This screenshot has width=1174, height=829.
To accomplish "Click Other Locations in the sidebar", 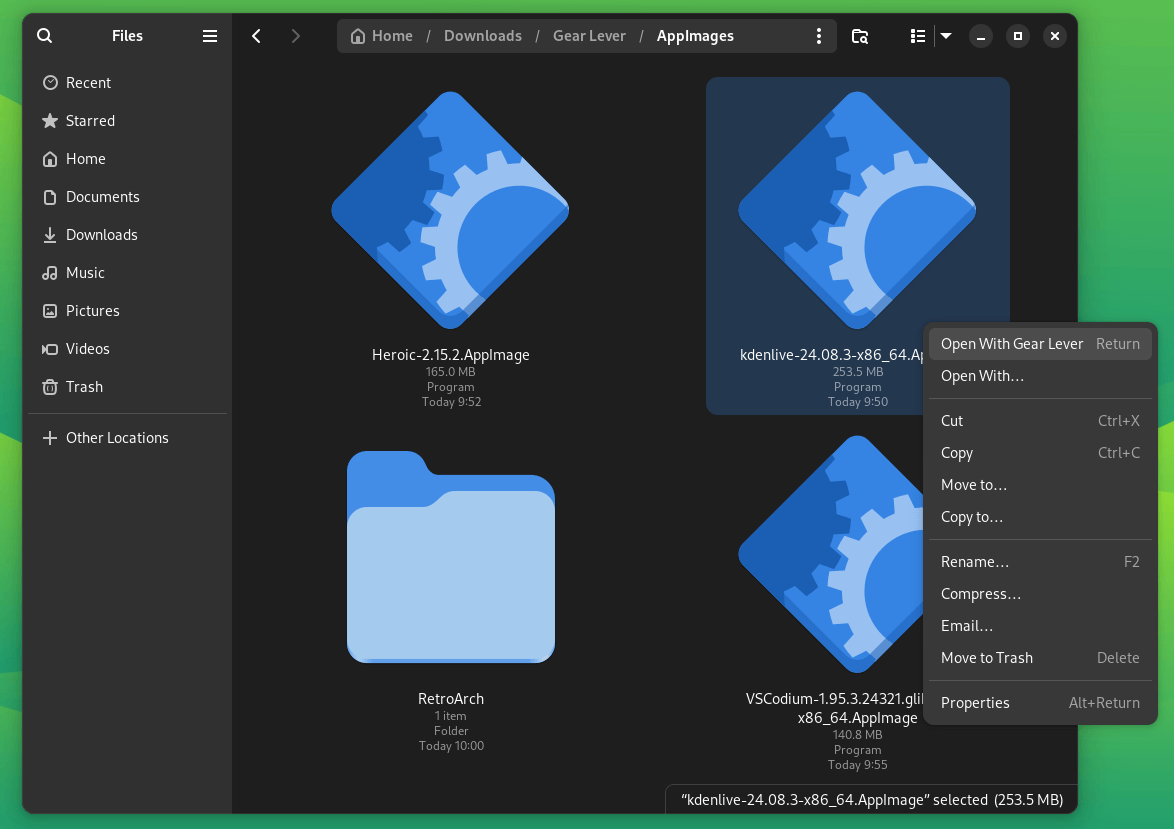I will point(117,437).
